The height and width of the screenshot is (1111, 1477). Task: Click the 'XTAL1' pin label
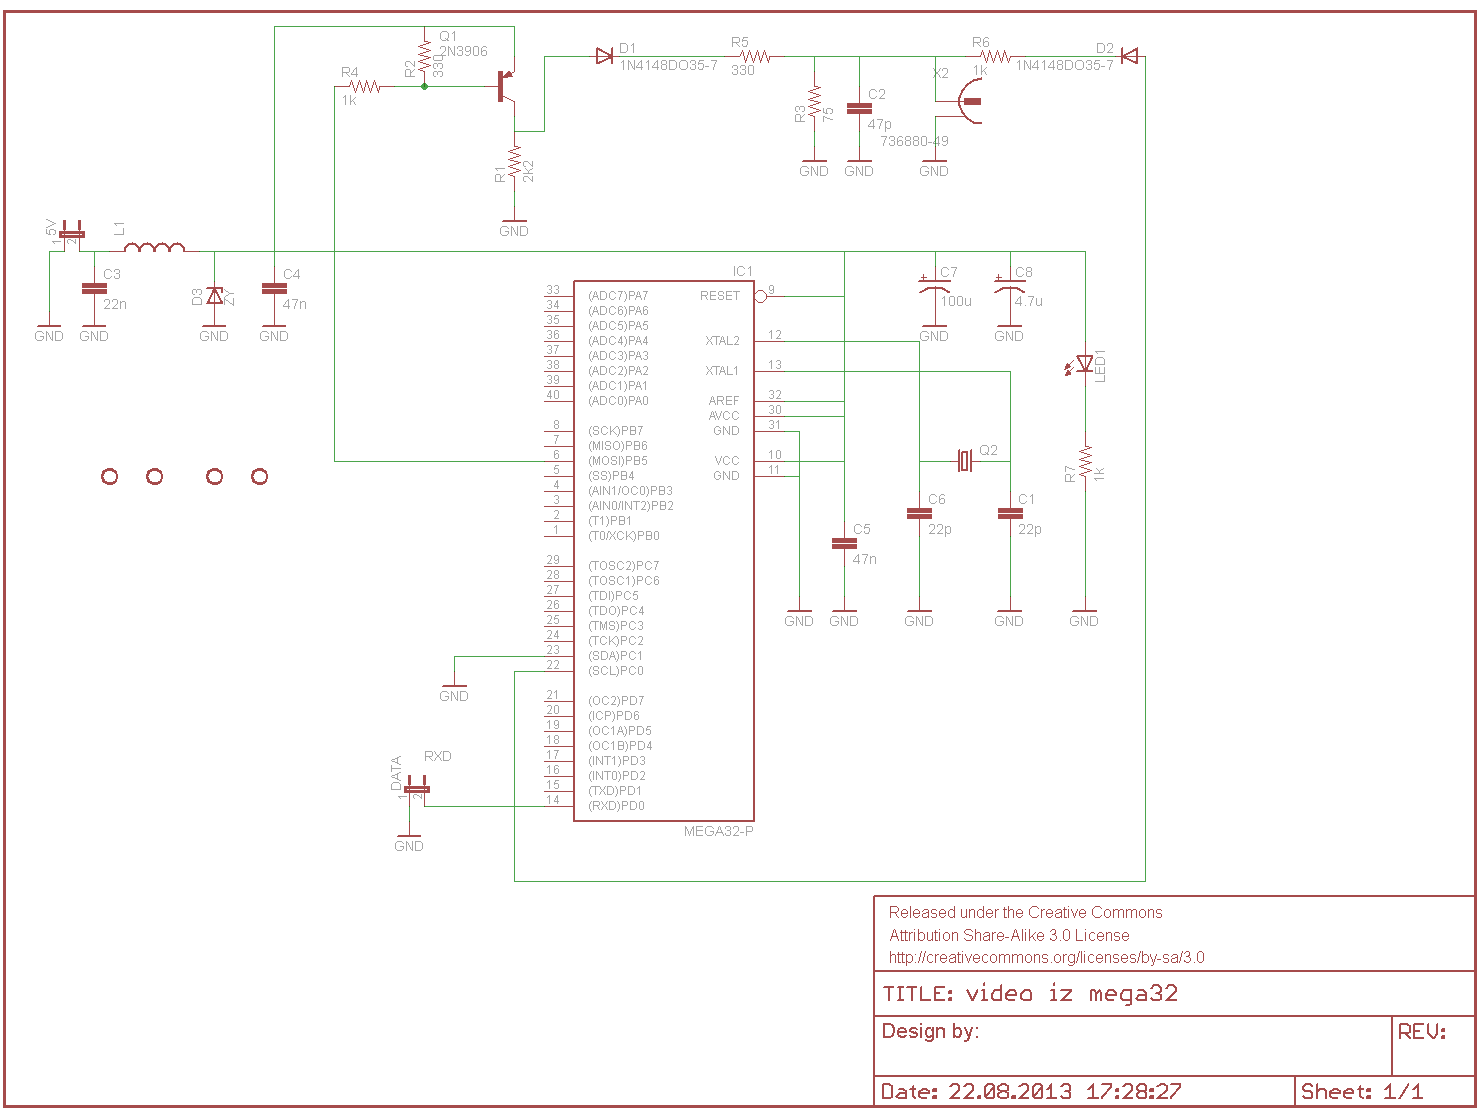pos(722,371)
